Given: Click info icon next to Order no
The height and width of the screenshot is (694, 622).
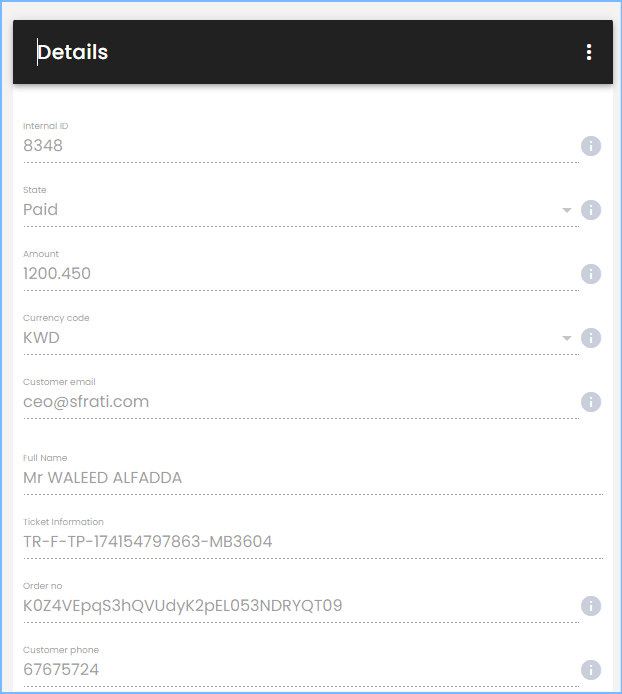Looking at the screenshot, I should pos(591,606).
